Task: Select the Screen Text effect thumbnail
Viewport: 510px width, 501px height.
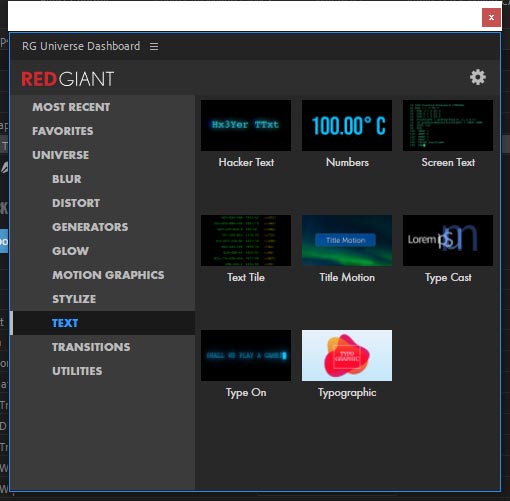Action: [448, 125]
